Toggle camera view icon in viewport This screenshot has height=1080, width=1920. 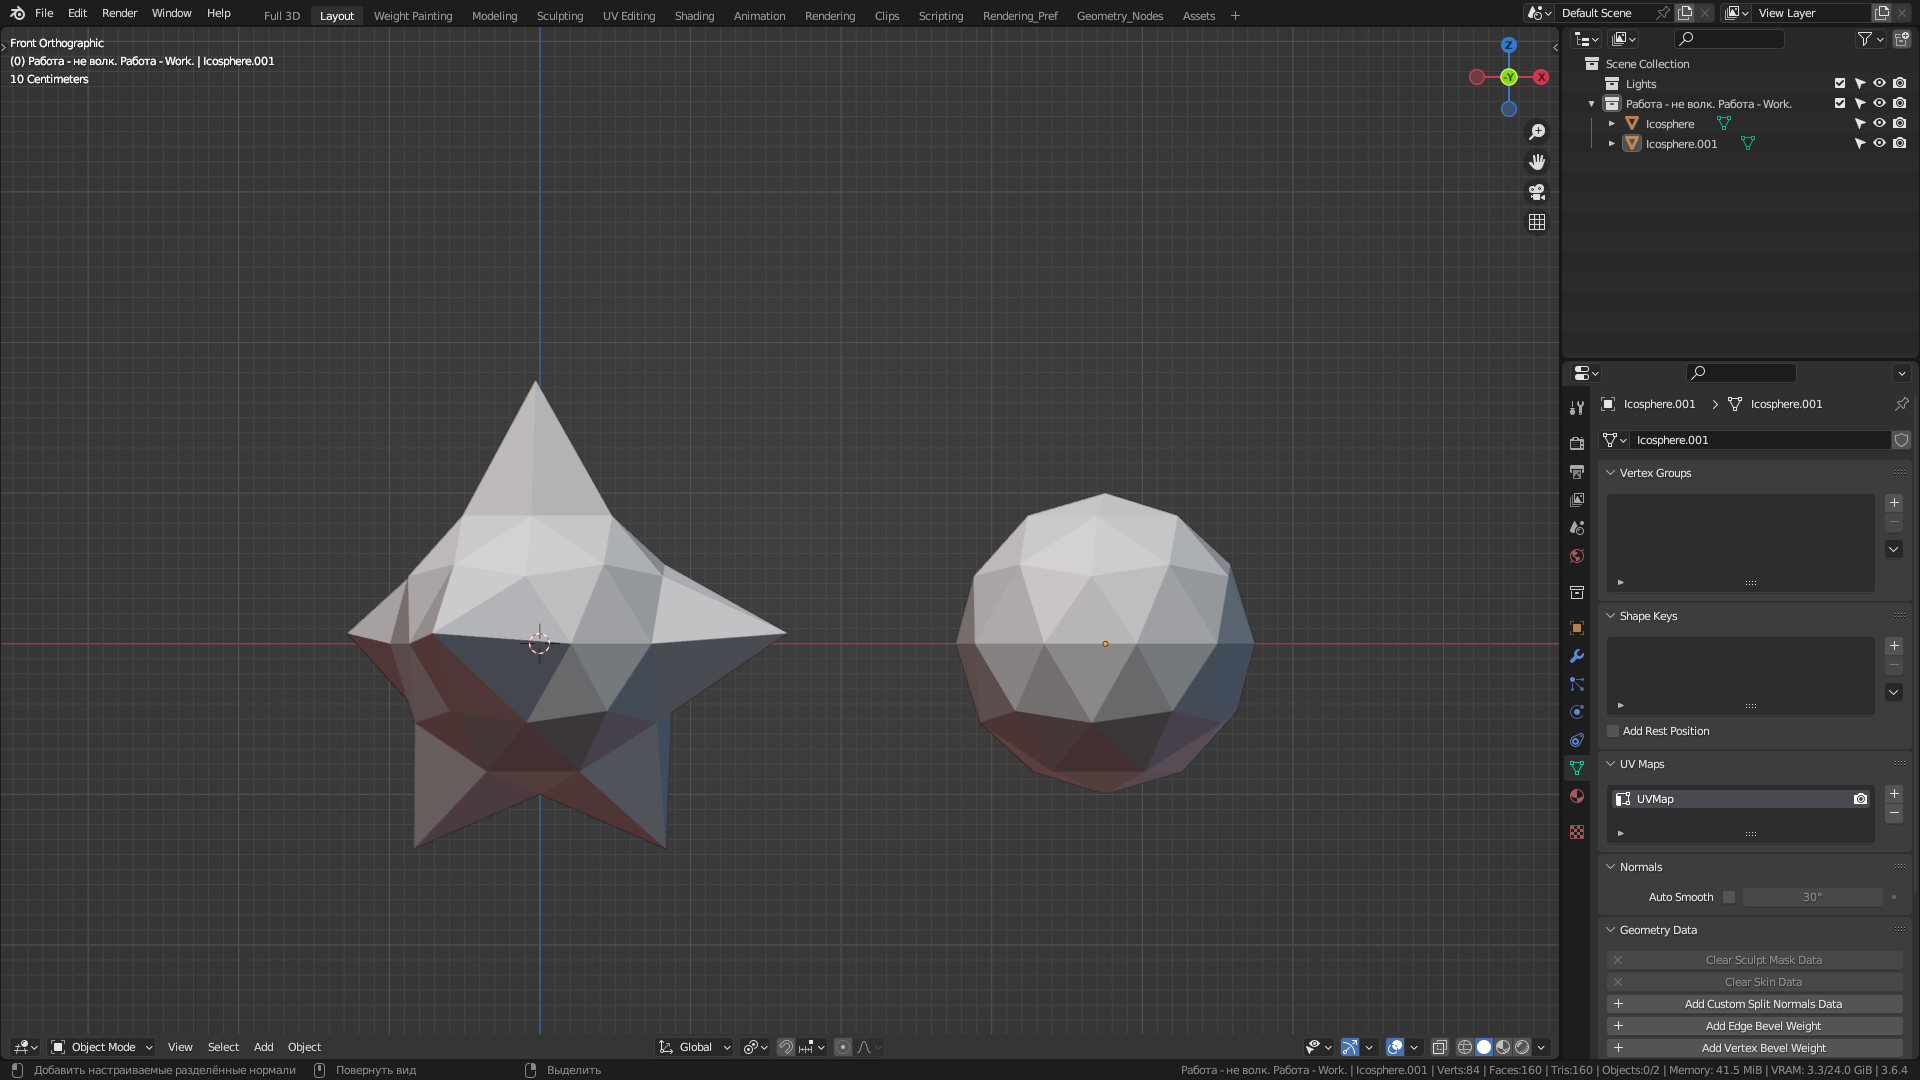pyautogui.click(x=1537, y=192)
